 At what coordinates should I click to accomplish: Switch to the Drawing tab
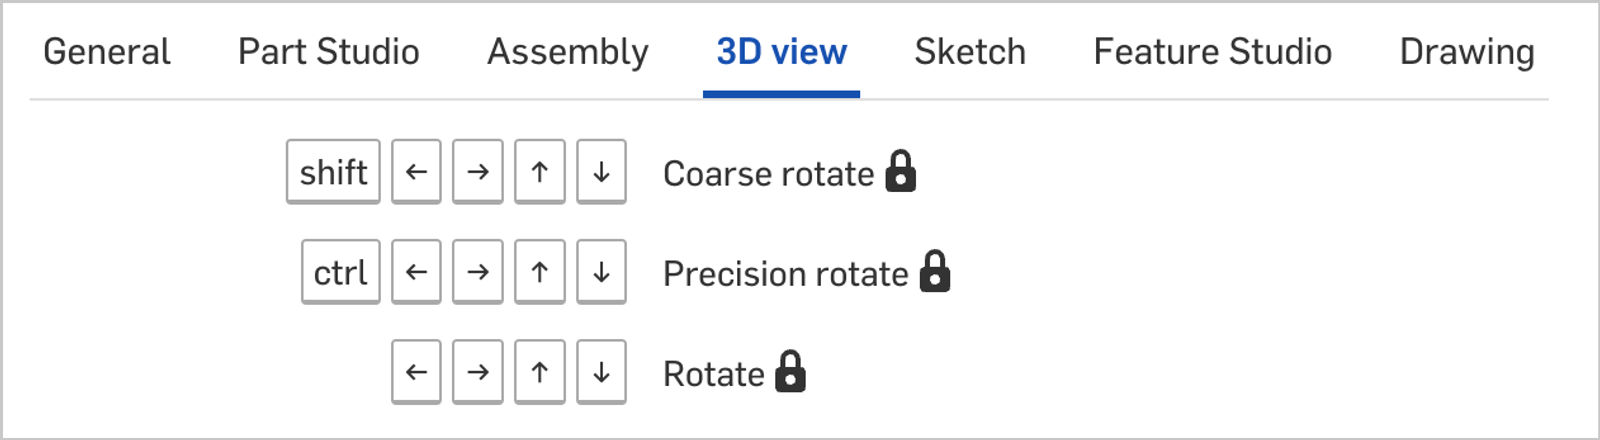tap(1467, 52)
